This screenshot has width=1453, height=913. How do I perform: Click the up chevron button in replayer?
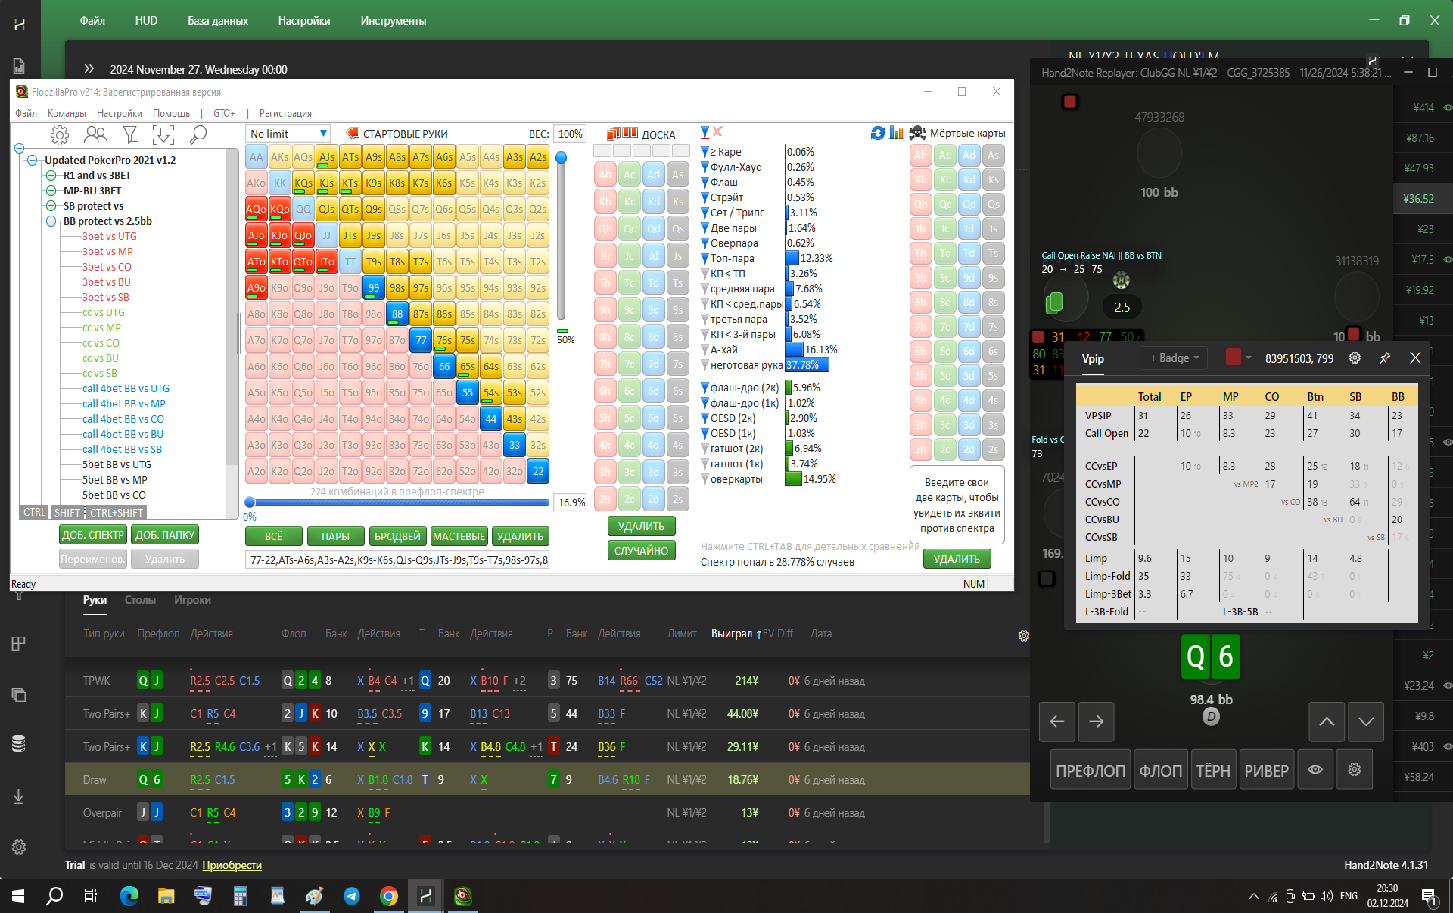pos(1326,721)
